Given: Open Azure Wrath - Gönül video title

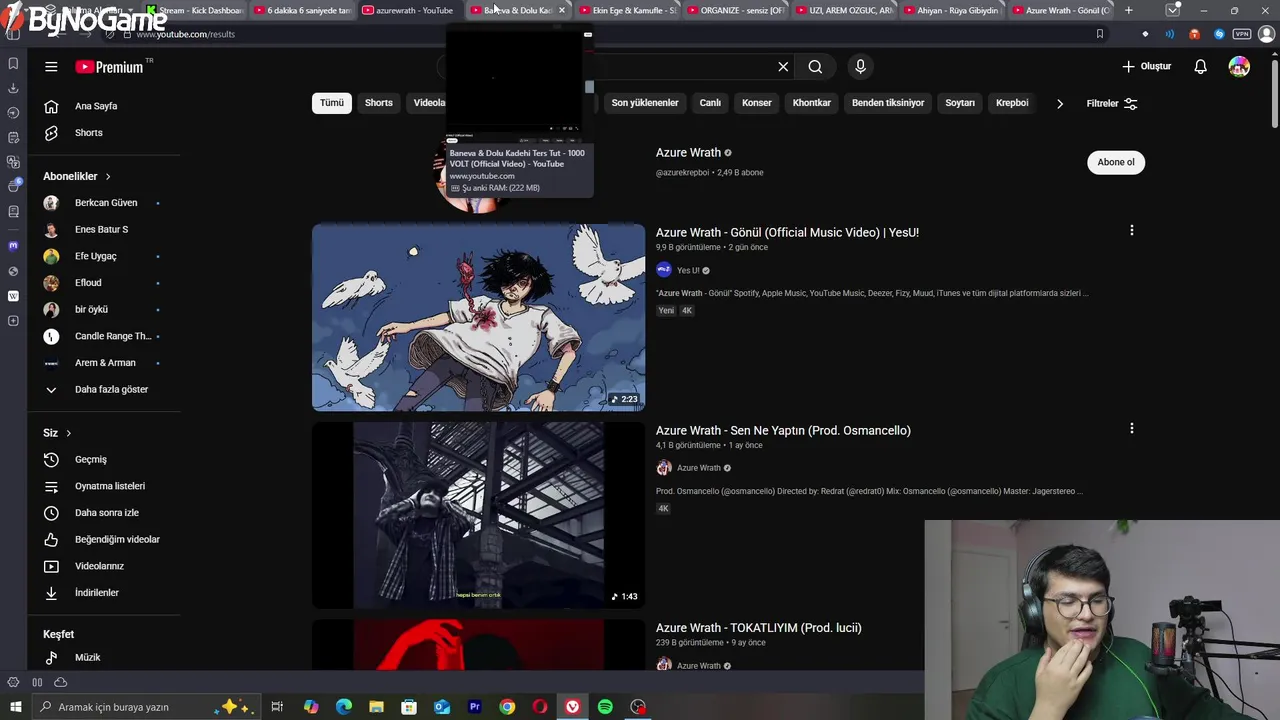Looking at the screenshot, I should click(x=787, y=232).
